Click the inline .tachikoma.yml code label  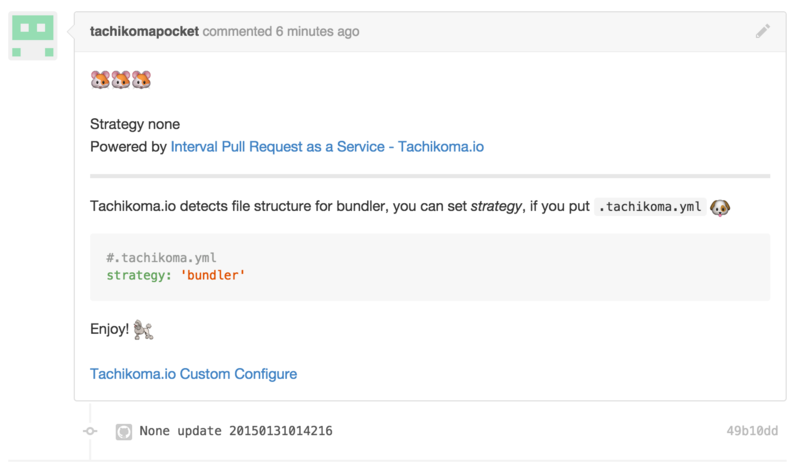[x=649, y=207]
